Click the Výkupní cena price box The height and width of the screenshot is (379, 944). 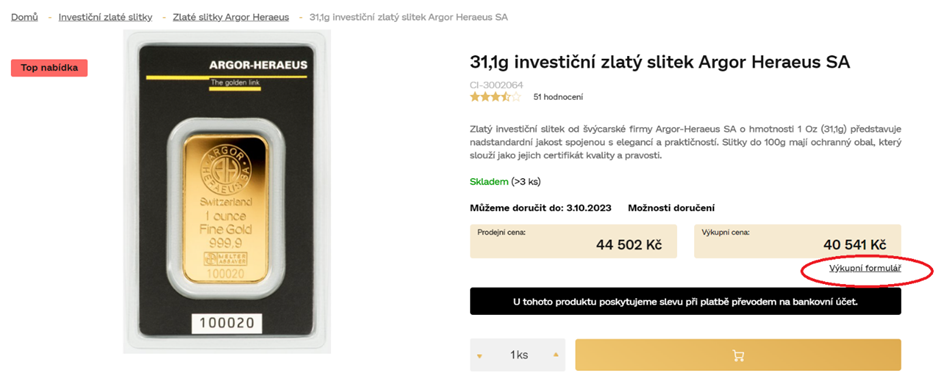click(x=798, y=242)
